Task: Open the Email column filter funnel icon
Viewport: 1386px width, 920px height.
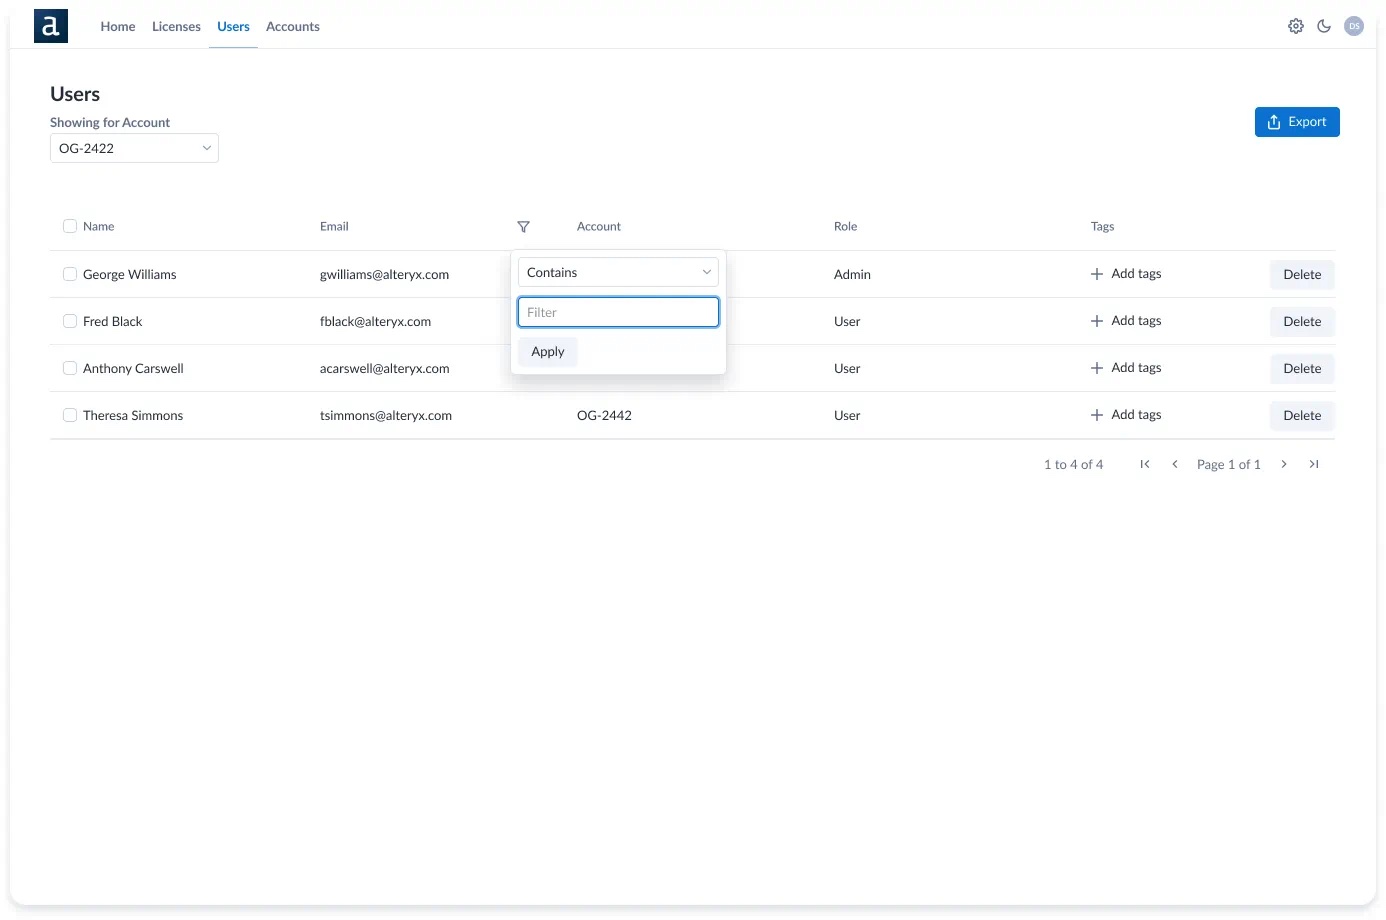Action: (x=523, y=226)
